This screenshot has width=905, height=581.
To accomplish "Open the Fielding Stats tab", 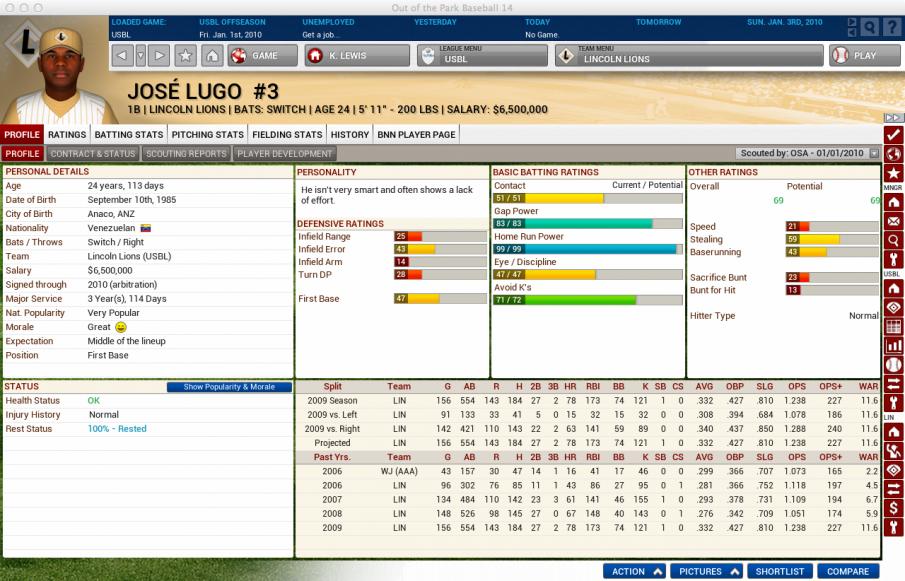I will [287, 134].
